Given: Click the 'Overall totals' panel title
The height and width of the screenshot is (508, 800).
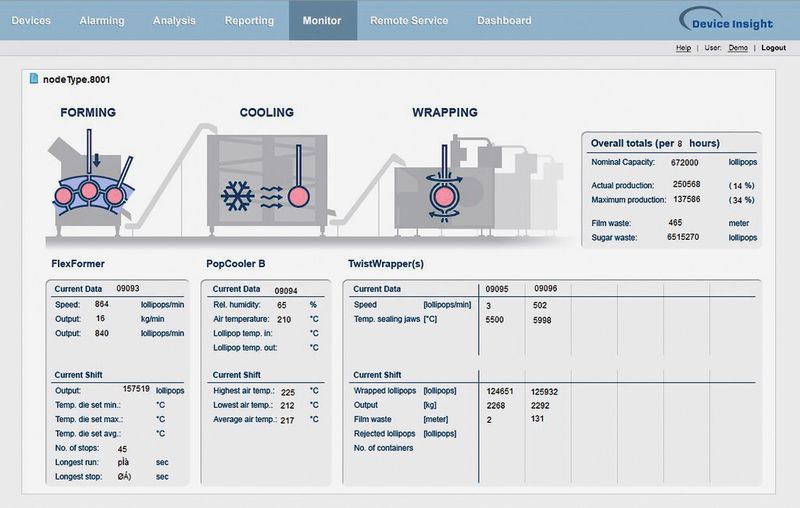Looking at the screenshot, I should click(x=655, y=143).
